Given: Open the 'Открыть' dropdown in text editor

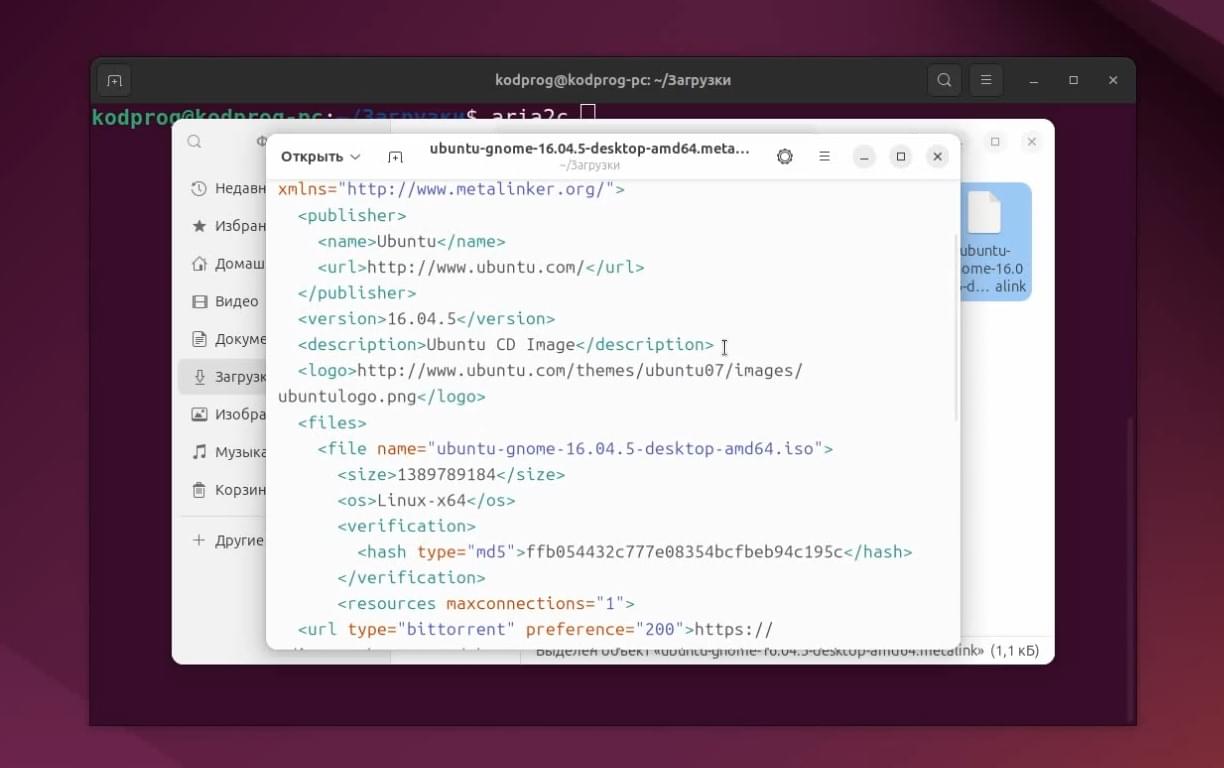Looking at the screenshot, I should click(320, 157).
